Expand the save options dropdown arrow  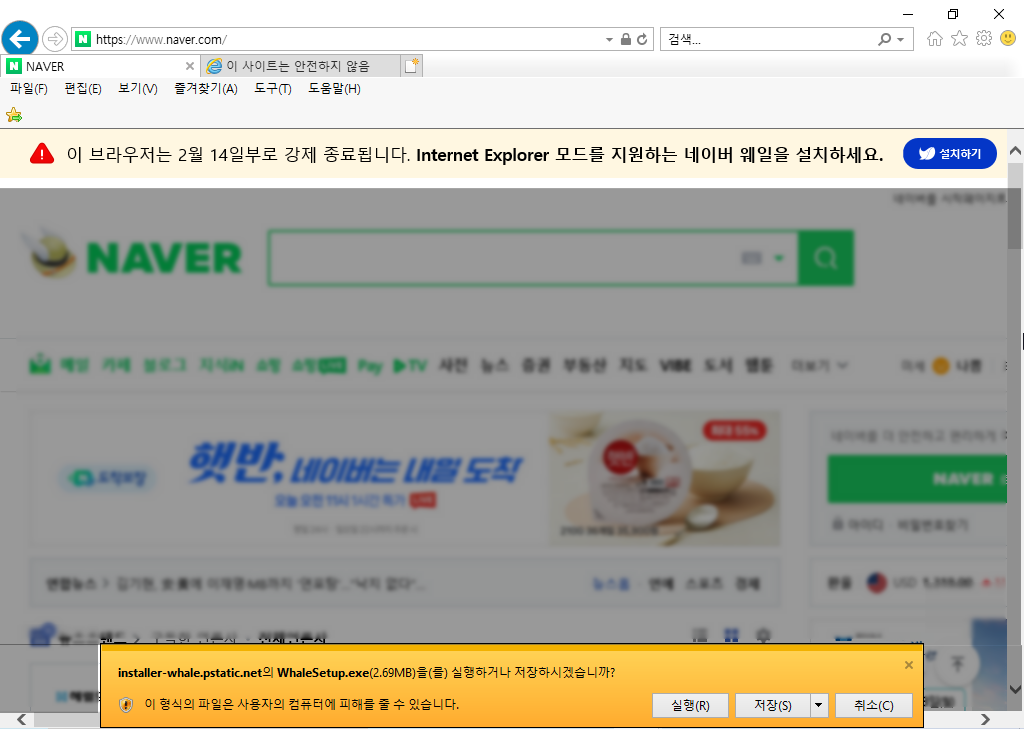pos(819,705)
